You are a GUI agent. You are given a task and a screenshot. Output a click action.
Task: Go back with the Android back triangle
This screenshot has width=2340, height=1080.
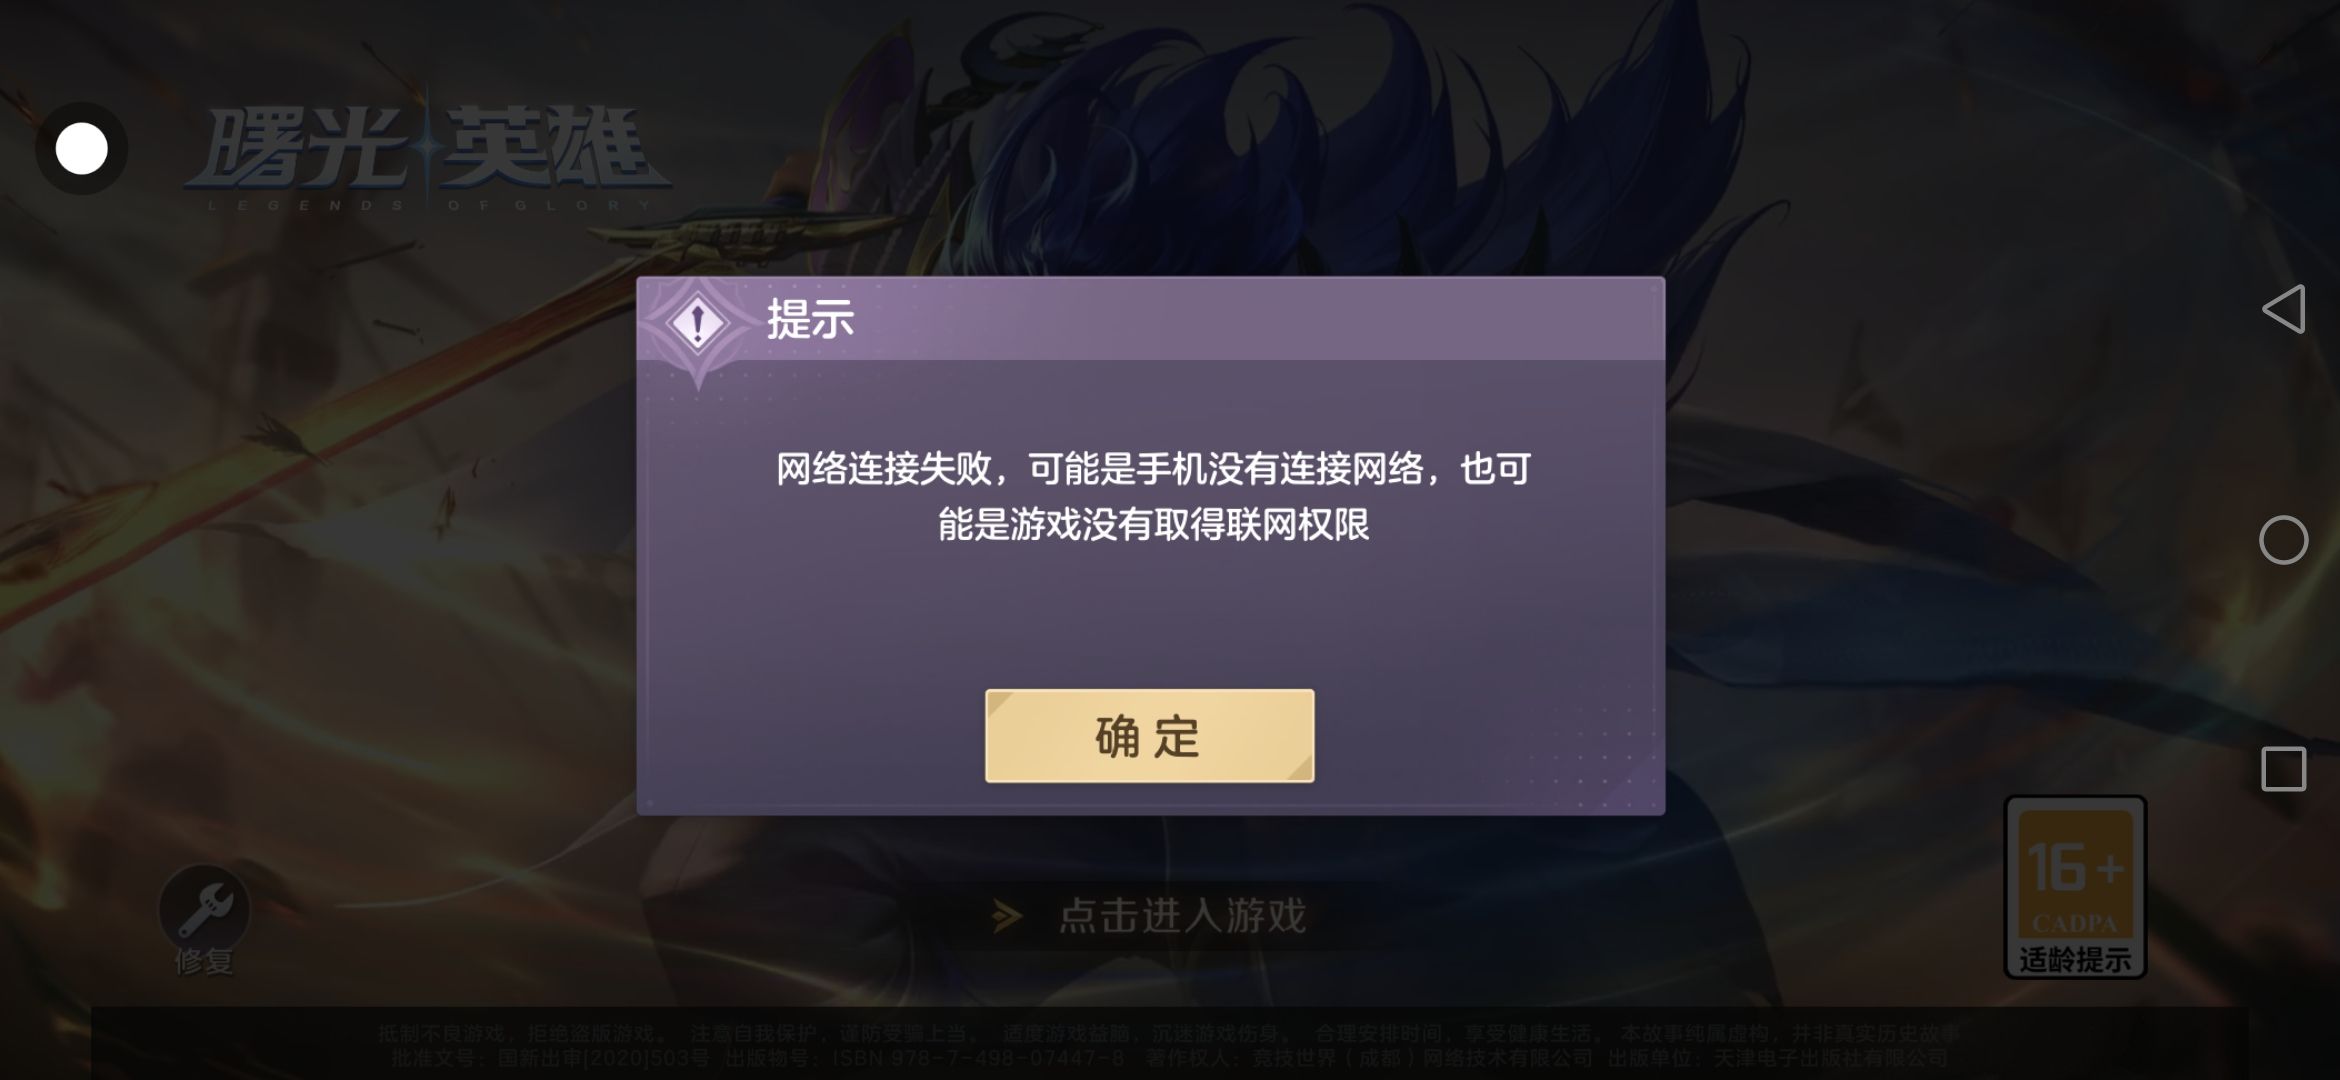tap(2284, 309)
